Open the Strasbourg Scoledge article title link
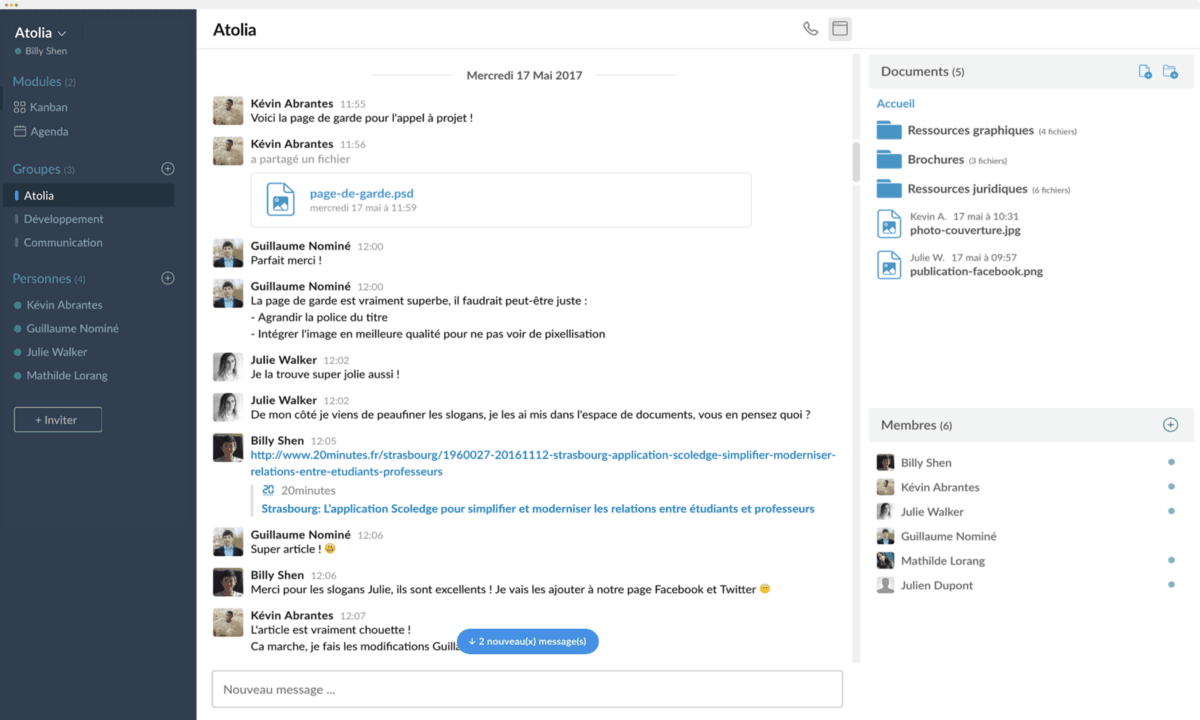Viewport: 1200px width, 720px height. coord(538,508)
